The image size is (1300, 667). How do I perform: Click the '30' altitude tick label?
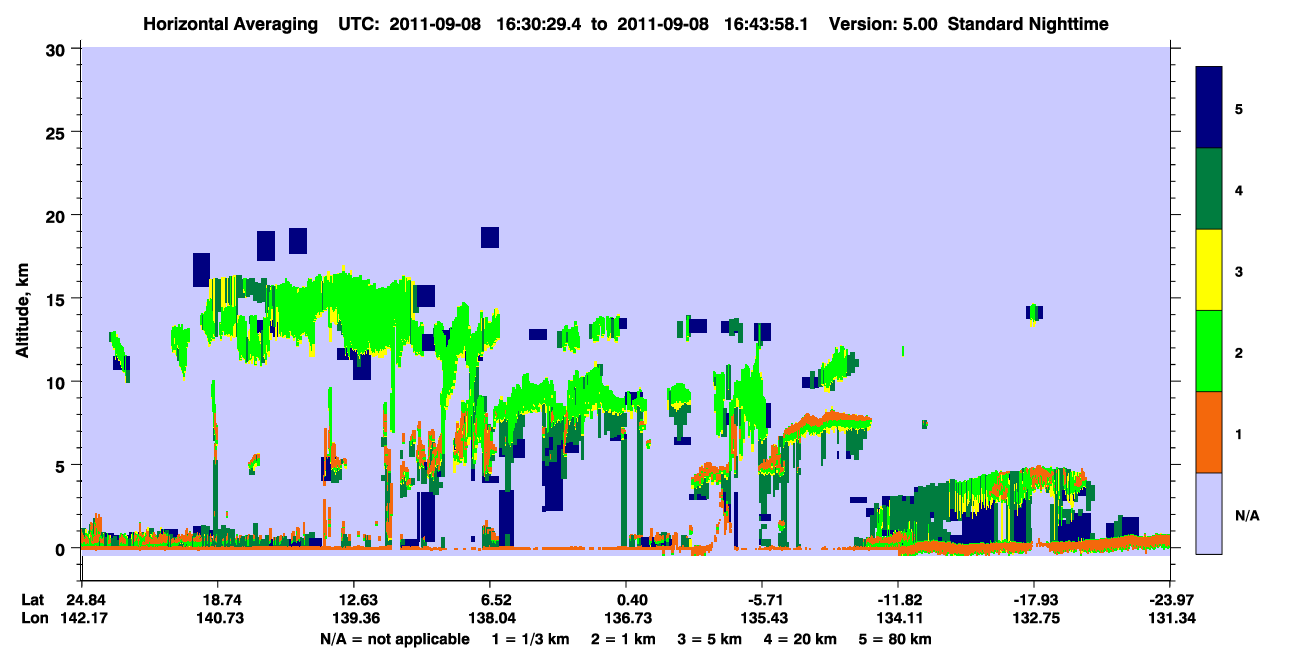(58, 49)
